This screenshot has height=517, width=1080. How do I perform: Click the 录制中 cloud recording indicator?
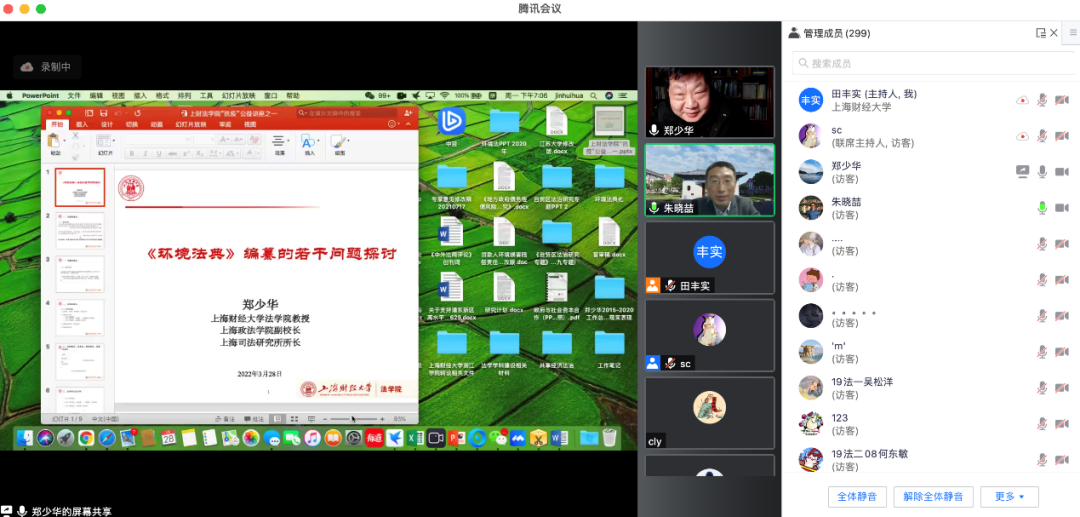tap(46, 67)
